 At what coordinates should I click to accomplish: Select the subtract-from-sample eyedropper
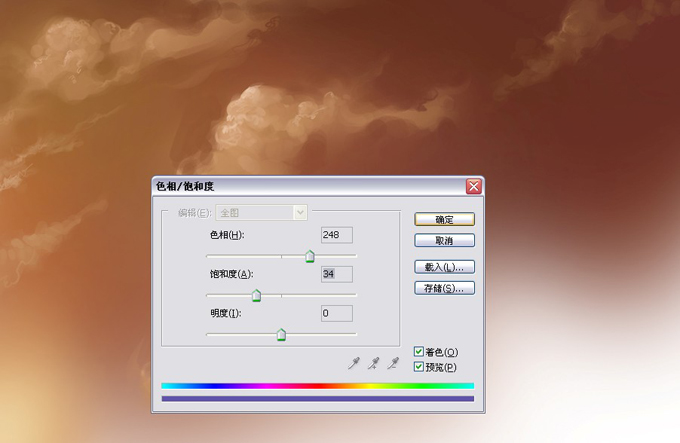click(x=393, y=363)
